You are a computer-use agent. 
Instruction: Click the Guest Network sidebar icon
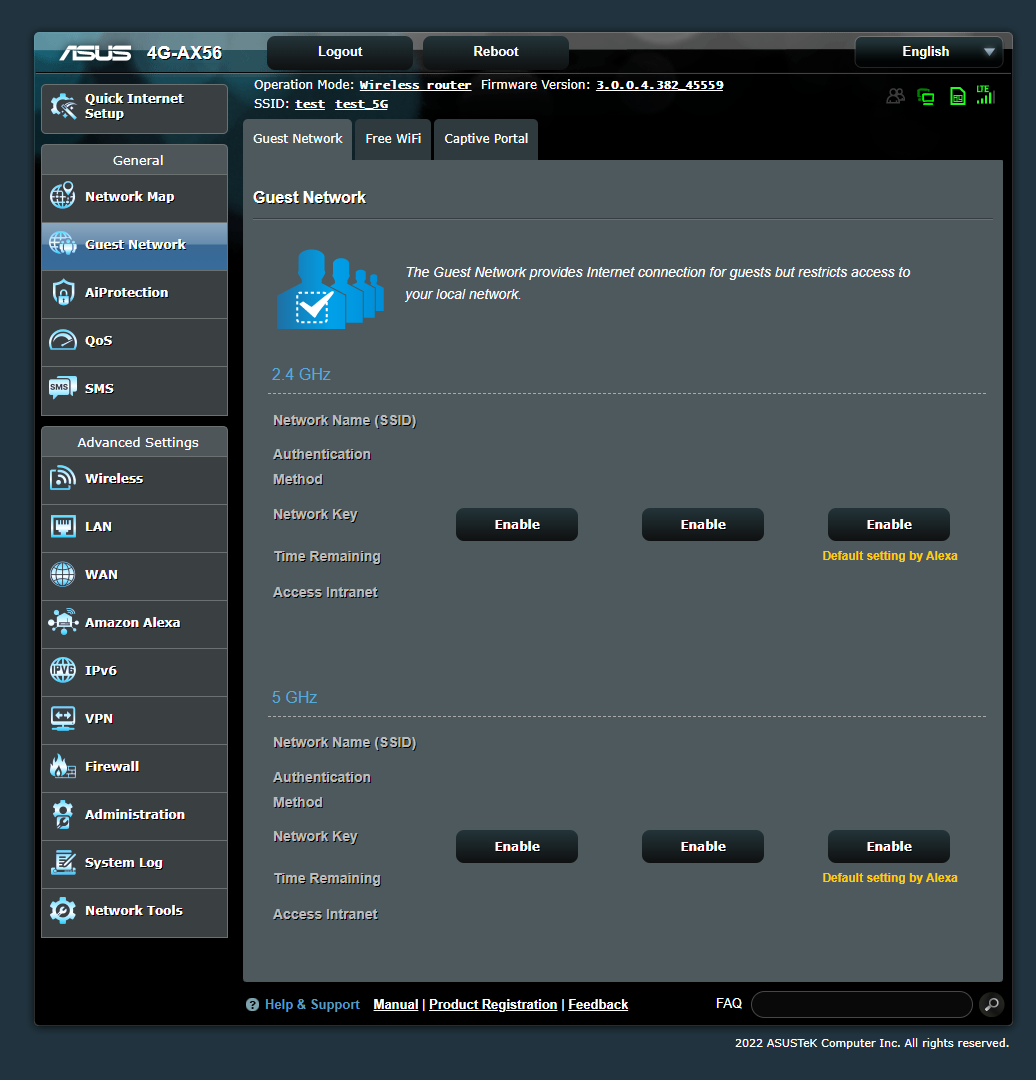click(x=63, y=243)
